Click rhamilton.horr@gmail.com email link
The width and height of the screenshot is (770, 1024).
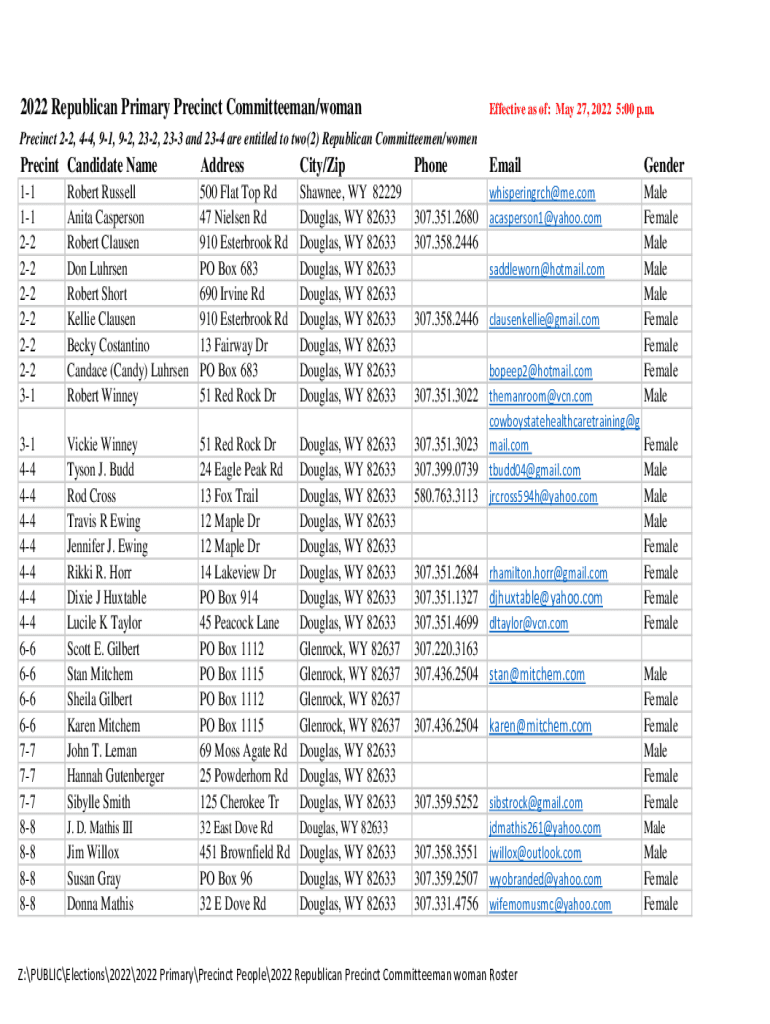[x=548, y=573]
